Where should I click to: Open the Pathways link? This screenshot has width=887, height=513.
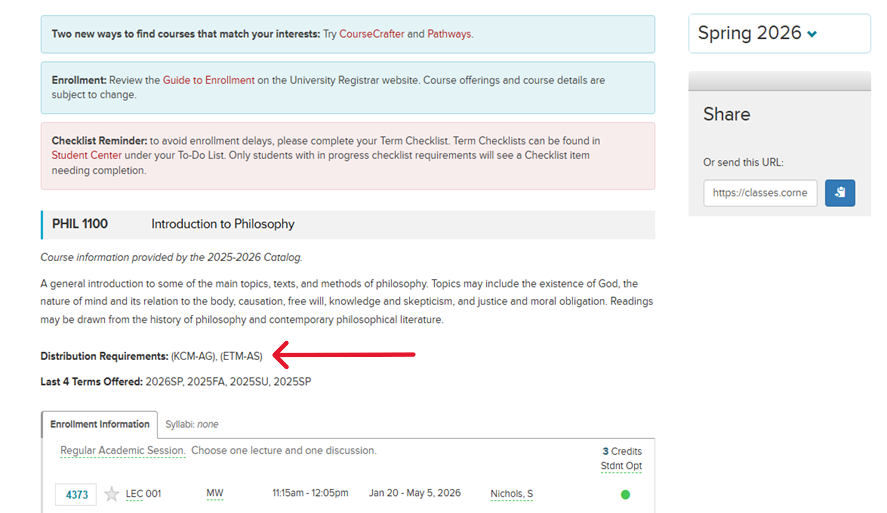pos(449,34)
